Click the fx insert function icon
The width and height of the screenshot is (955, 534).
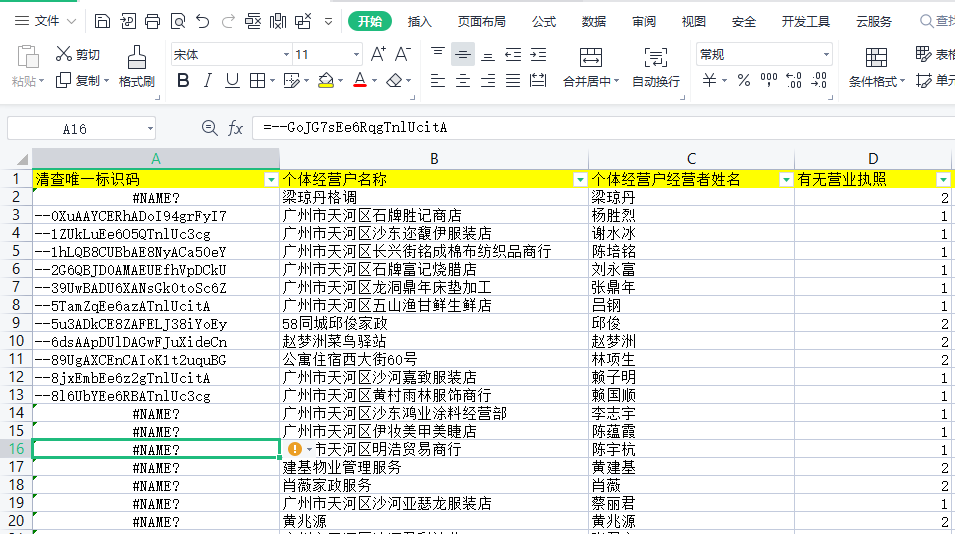tap(235, 128)
